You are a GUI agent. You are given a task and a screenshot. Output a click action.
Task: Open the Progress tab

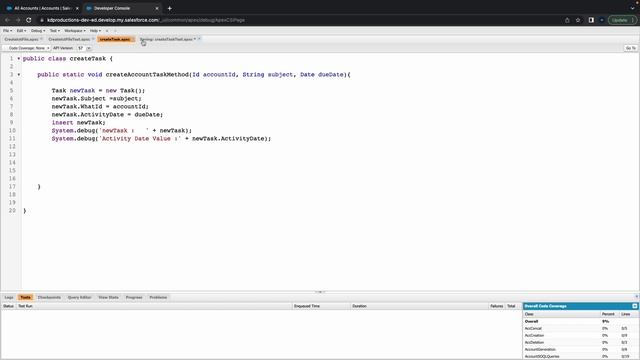pyautogui.click(x=134, y=297)
